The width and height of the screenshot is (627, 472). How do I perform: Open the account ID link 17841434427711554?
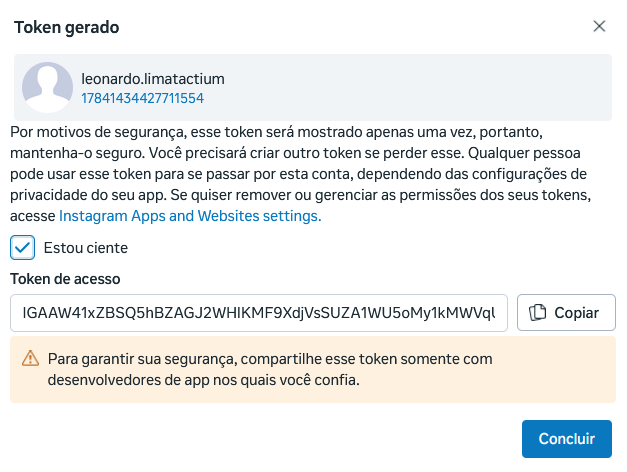tap(142, 98)
